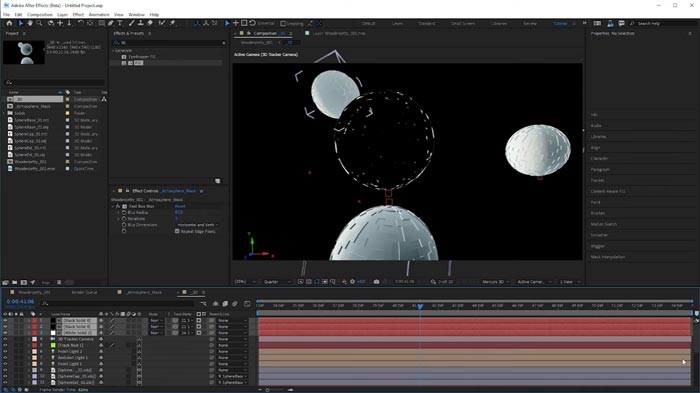Hide the 3D Tracker Camera layer
The width and height of the screenshot is (700, 393).
[5, 339]
